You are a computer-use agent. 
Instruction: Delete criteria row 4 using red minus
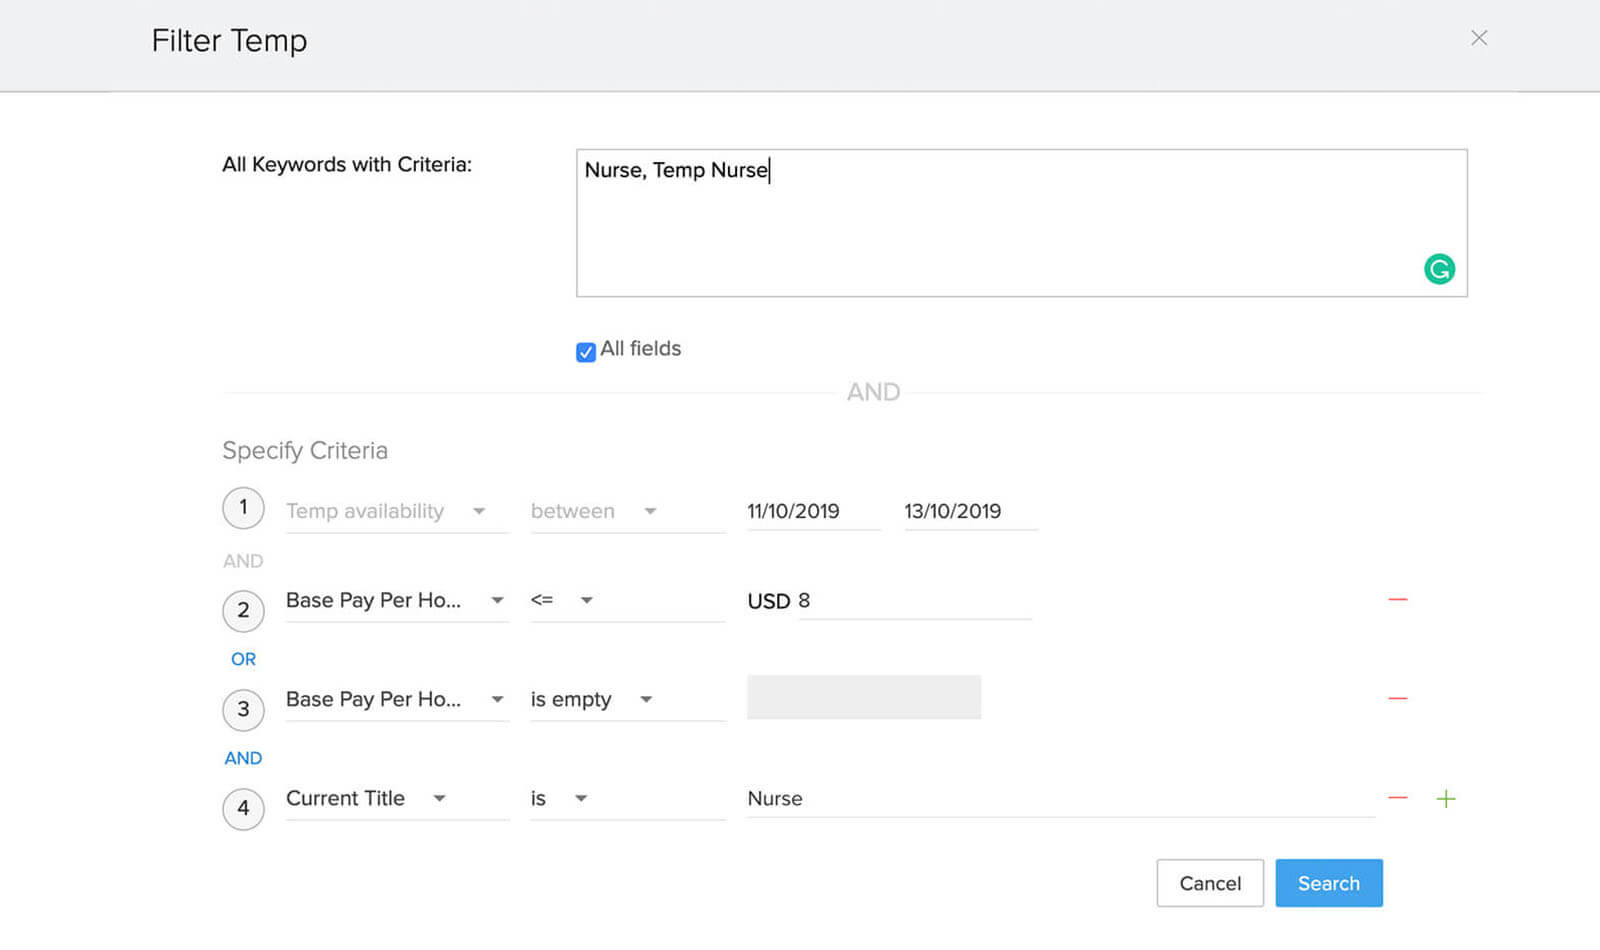[1397, 798]
